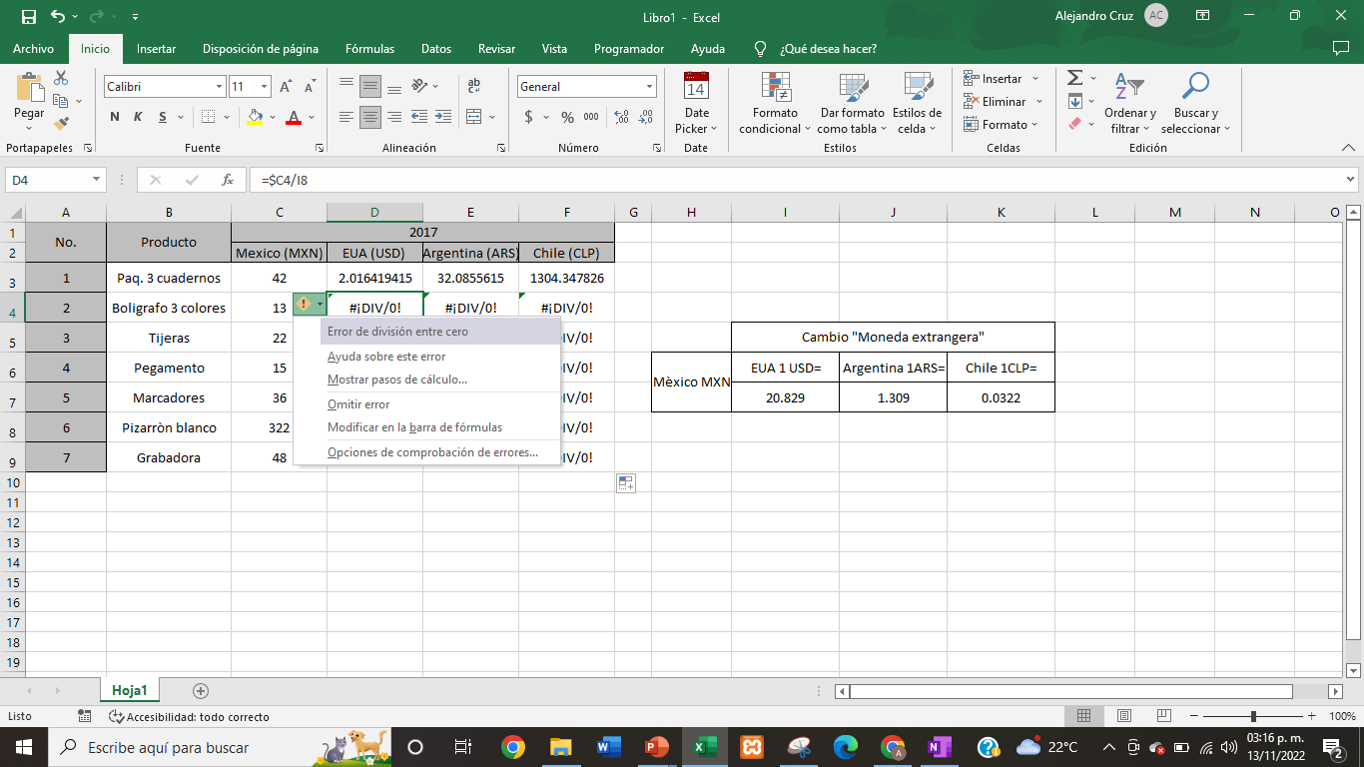The width and height of the screenshot is (1364, 767).
Task: Open the Fórmulas ribbon tab
Action: 369,48
